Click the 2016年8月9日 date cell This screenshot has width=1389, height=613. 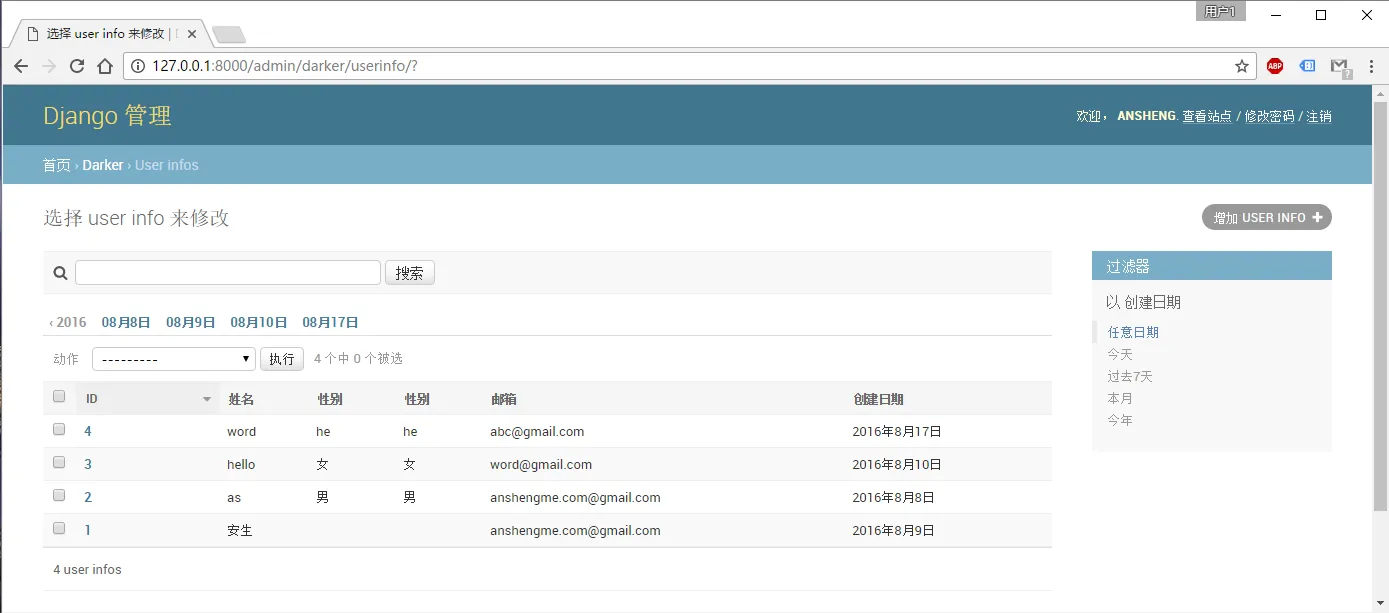(x=893, y=530)
